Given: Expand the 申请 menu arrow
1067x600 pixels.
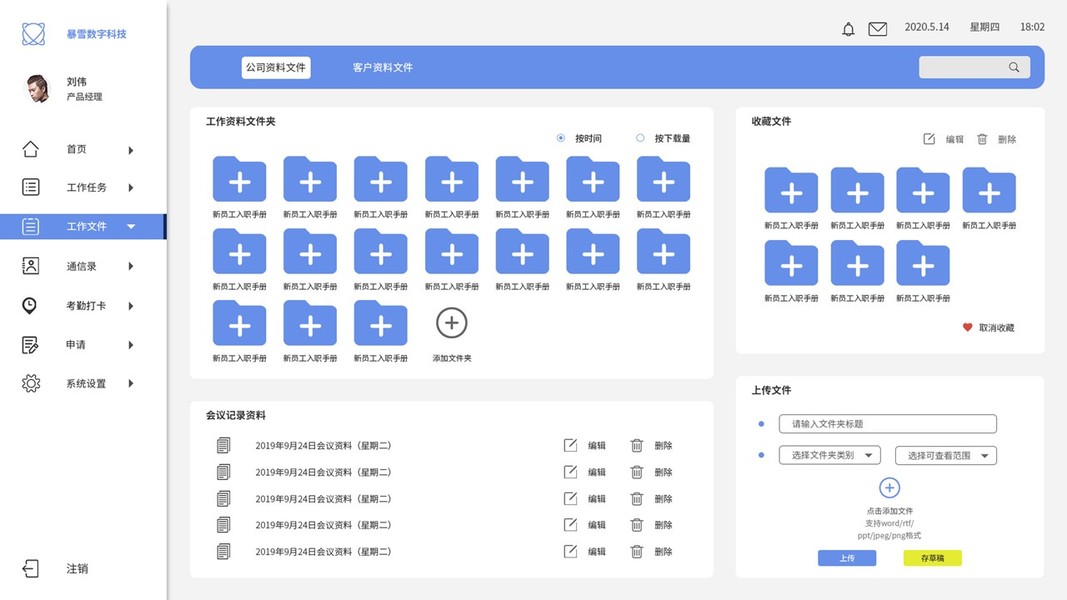Looking at the screenshot, I should [x=131, y=345].
